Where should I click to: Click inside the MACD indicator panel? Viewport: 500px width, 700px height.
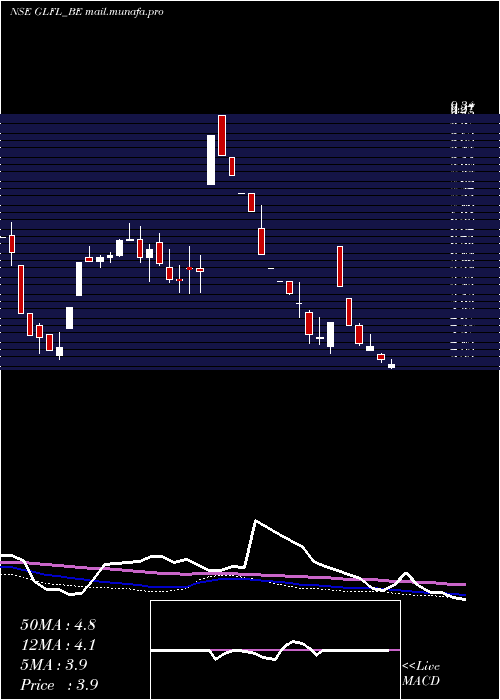pyautogui.click(x=275, y=650)
